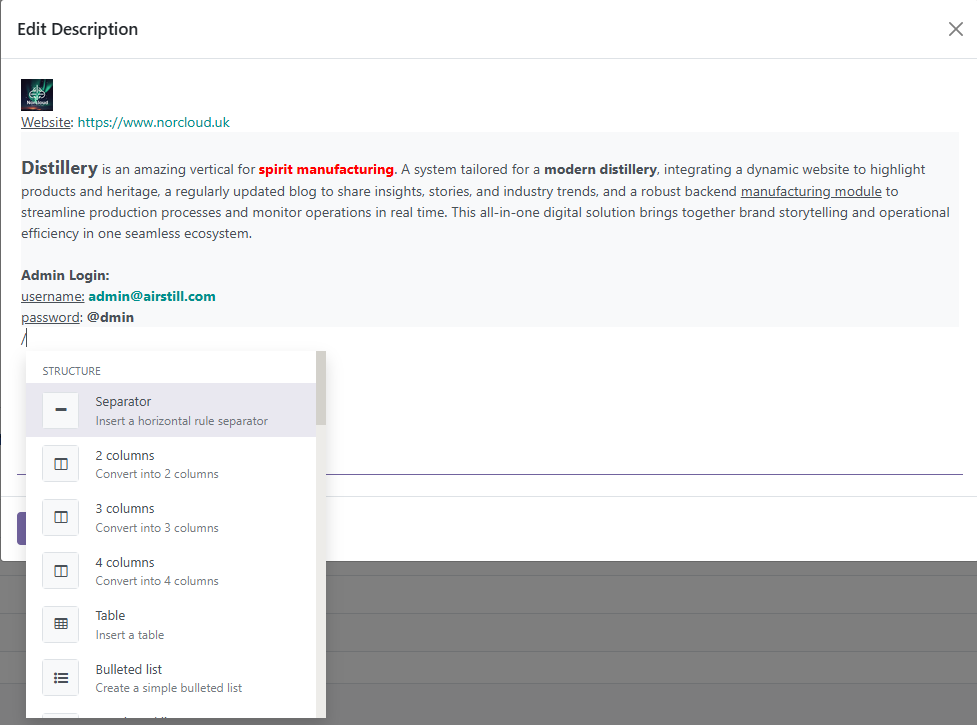Choose the '2 columns' menu label
The width and height of the screenshot is (977, 725).
point(125,455)
